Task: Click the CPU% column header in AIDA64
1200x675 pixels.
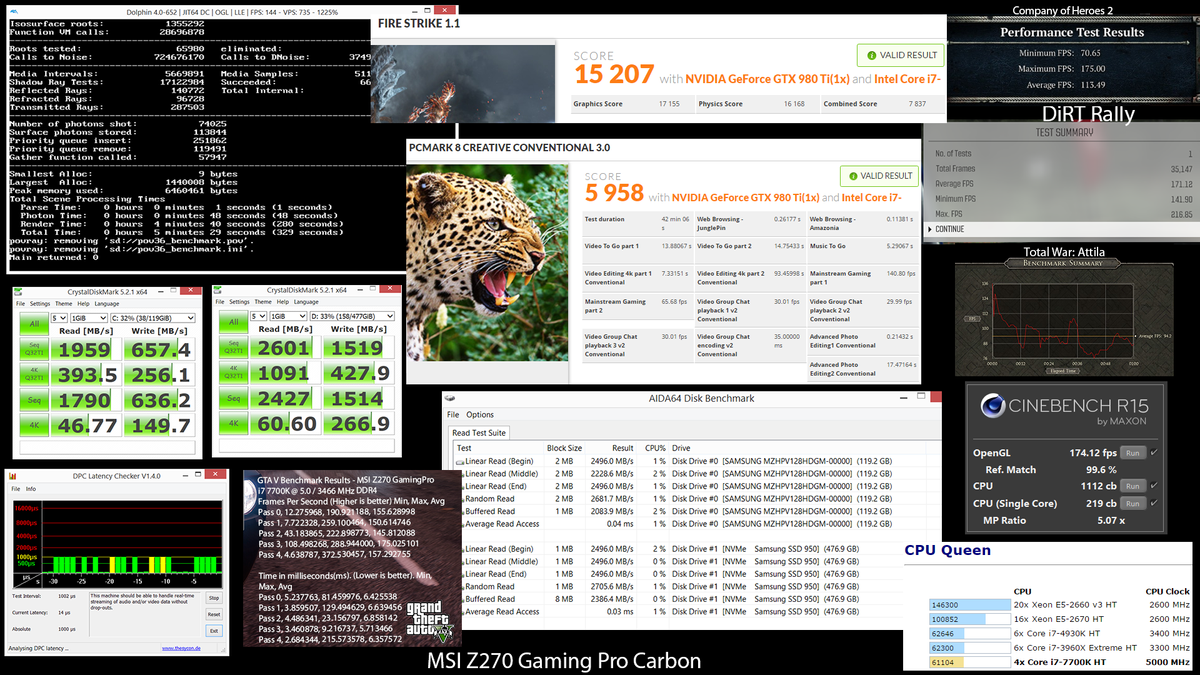Action: 655,448
